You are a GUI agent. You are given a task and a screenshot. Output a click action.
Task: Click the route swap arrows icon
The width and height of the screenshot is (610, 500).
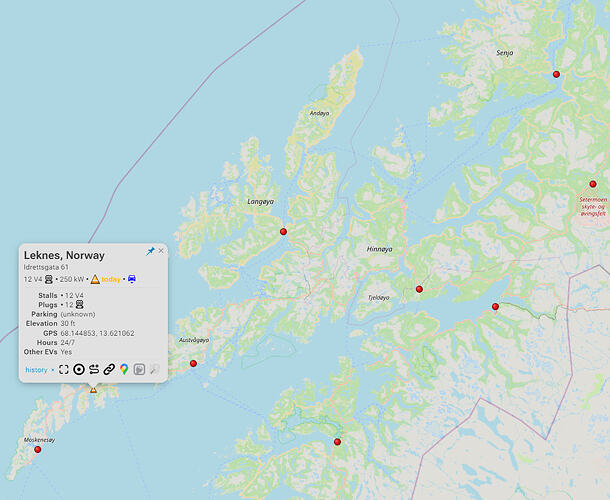94,369
